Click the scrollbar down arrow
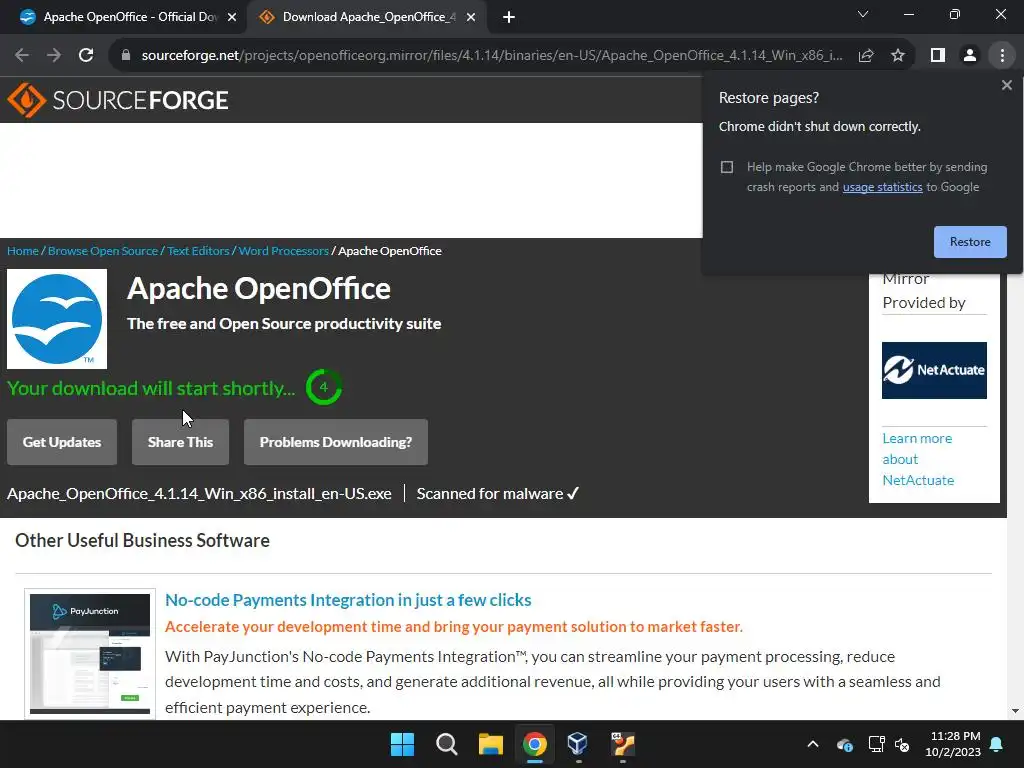Screen dimensions: 1024x768 coord(1015,711)
